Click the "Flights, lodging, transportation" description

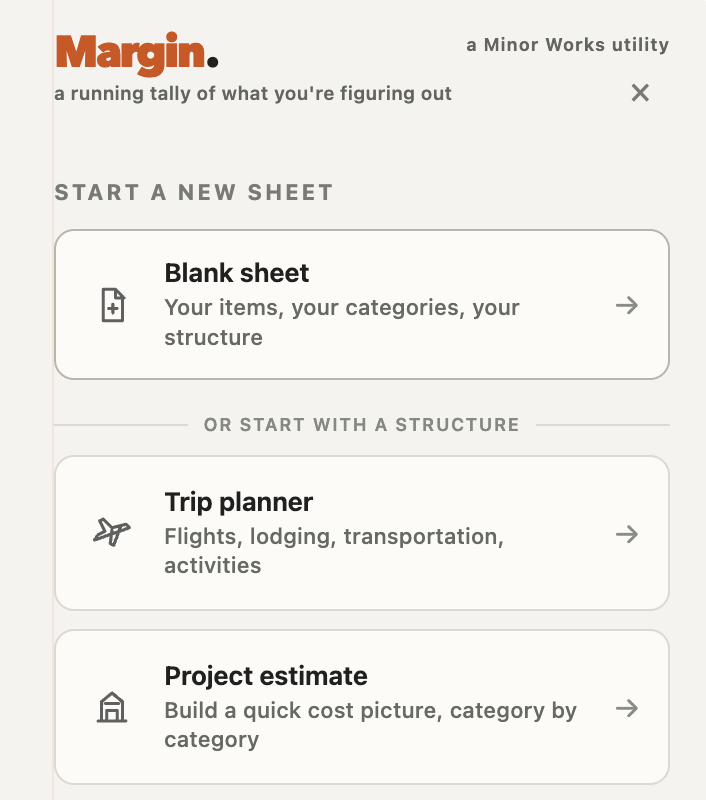coord(334,551)
